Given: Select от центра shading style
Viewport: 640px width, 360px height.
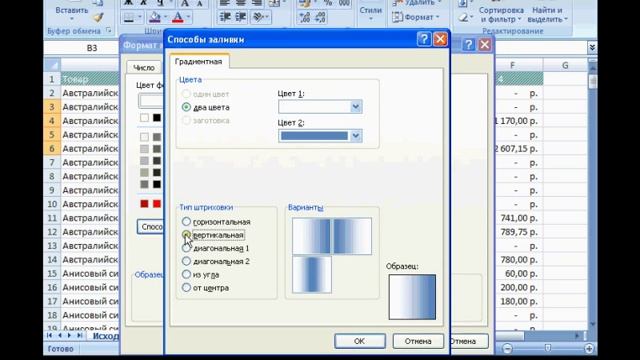Looking at the screenshot, I should point(186,288).
